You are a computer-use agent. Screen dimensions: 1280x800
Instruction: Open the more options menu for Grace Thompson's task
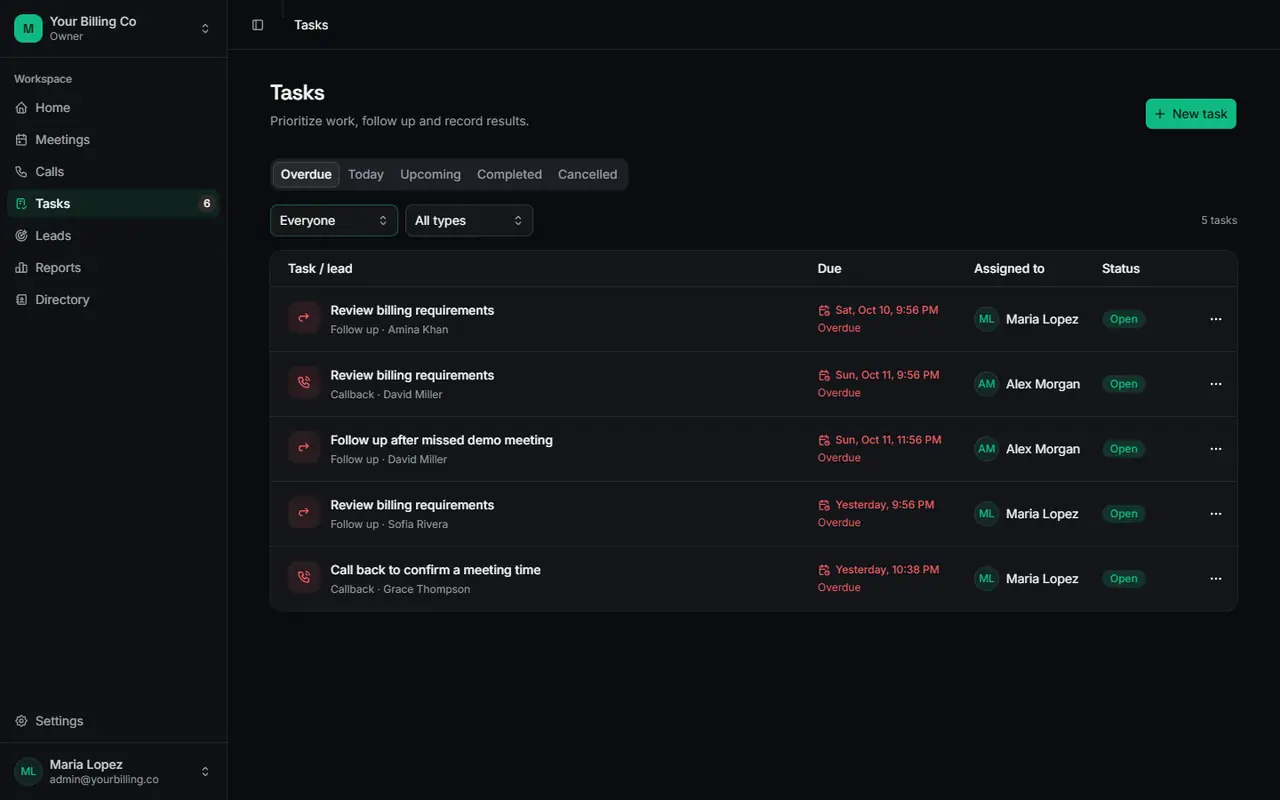click(1216, 579)
